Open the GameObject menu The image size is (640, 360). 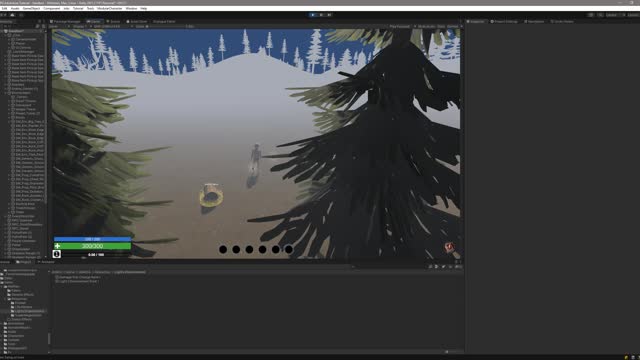click(x=31, y=8)
